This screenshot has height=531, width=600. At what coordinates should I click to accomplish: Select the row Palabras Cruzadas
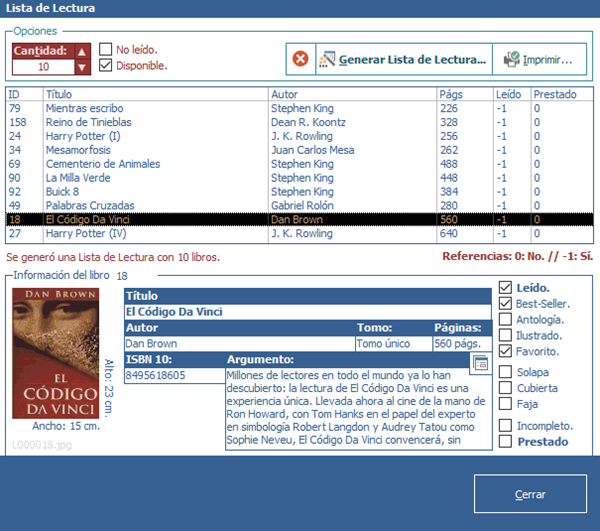[300, 205]
